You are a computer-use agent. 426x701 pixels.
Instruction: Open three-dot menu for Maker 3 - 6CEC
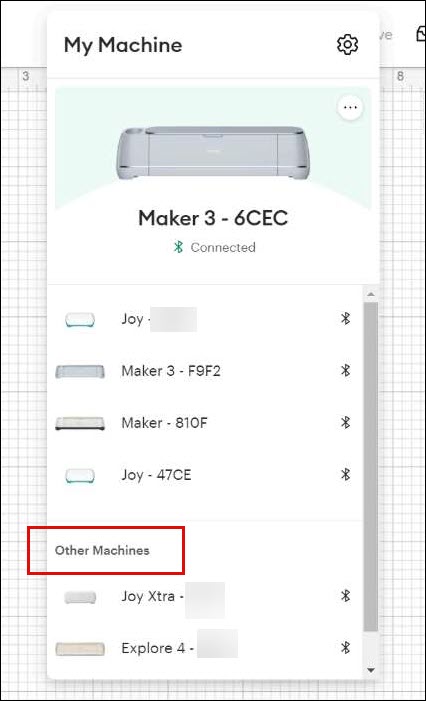[350, 108]
